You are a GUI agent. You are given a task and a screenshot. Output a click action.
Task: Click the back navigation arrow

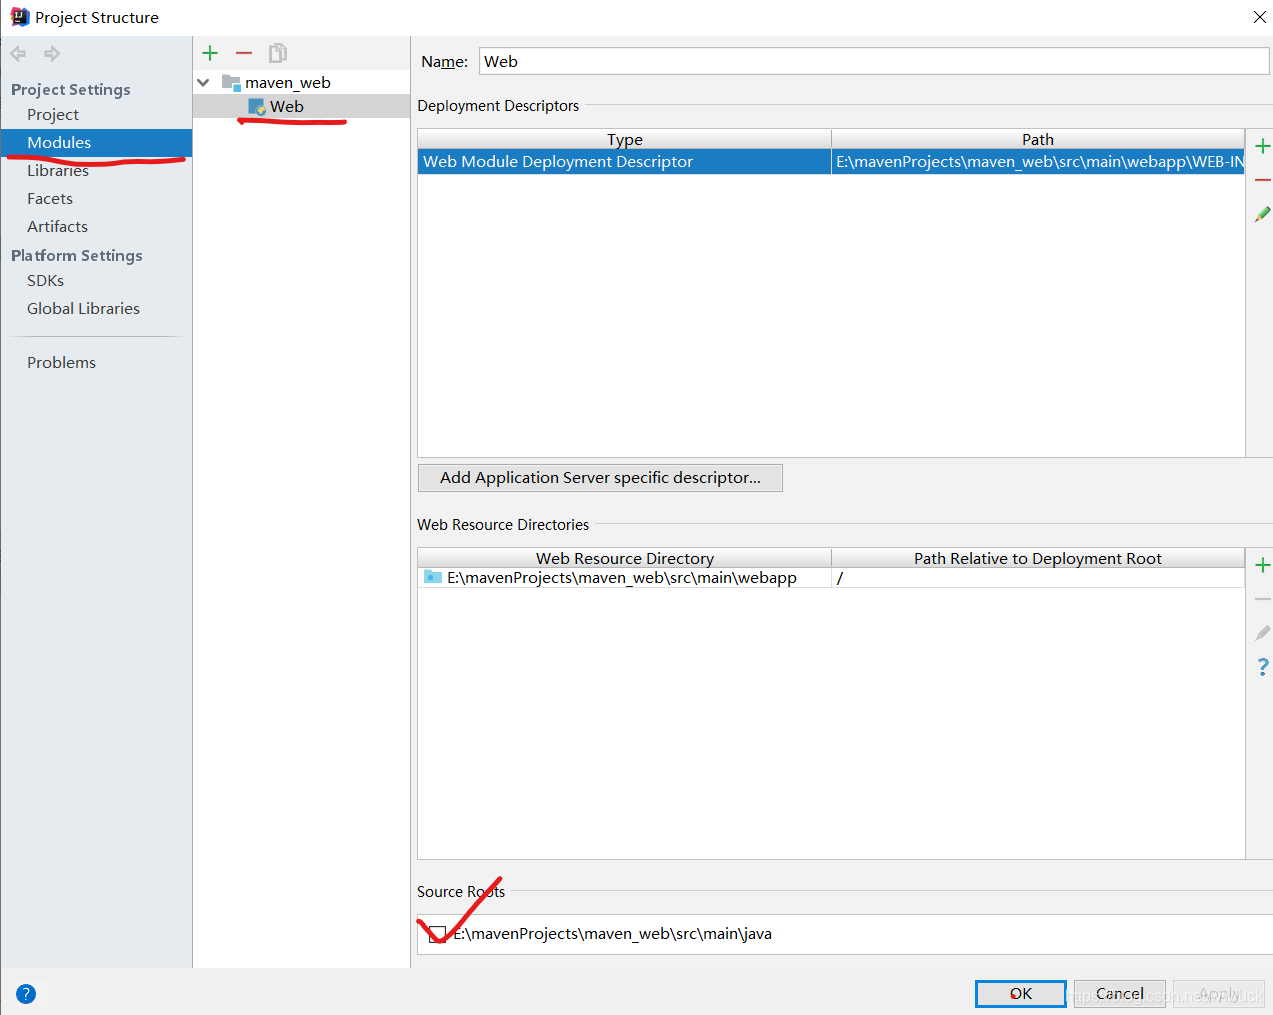tap(18, 54)
